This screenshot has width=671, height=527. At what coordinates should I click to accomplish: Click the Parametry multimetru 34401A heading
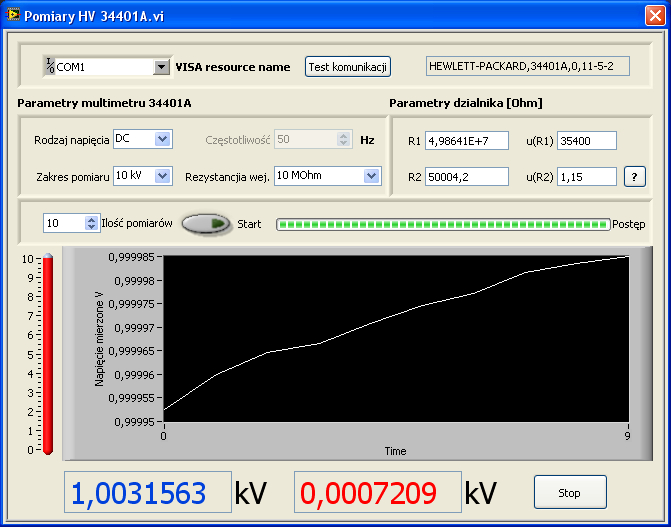click(104, 103)
